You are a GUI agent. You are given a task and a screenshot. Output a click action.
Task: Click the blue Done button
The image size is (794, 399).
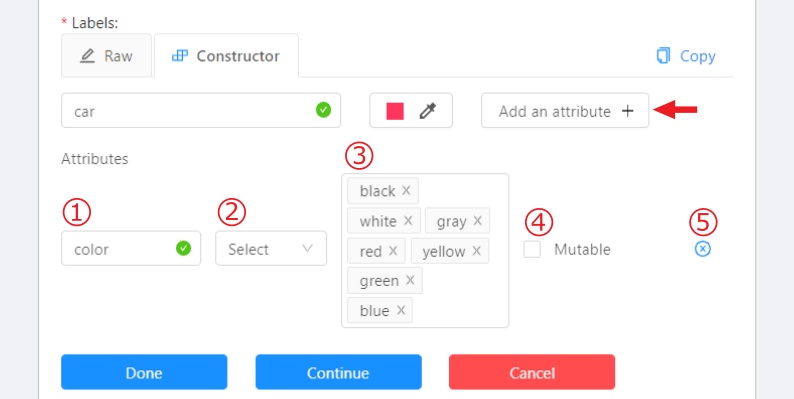pyautogui.click(x=144, y=372)
